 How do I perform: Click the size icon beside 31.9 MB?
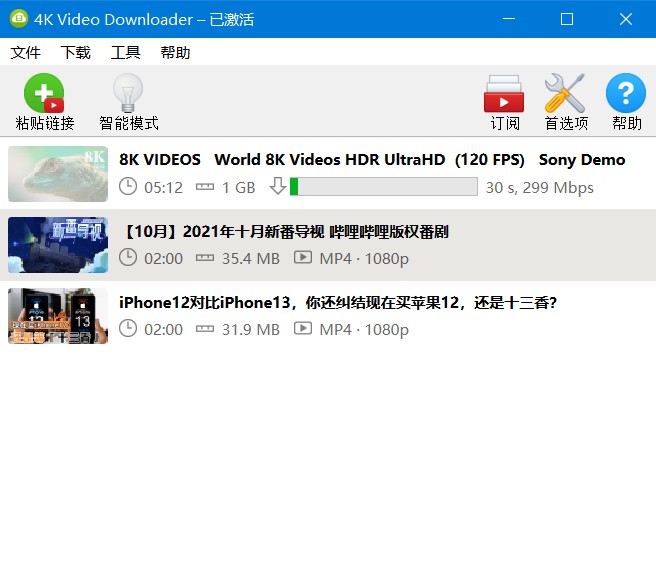point(205,329)
